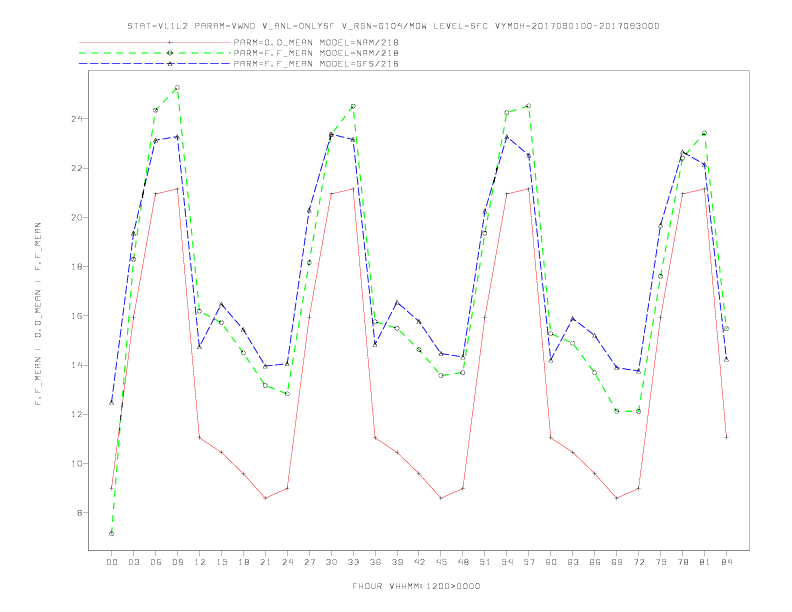The height and width of the screenshot is (612, 792).
Task: Click x-axis tick label 36
Action: pyautogui.click(x=375, y=562)
